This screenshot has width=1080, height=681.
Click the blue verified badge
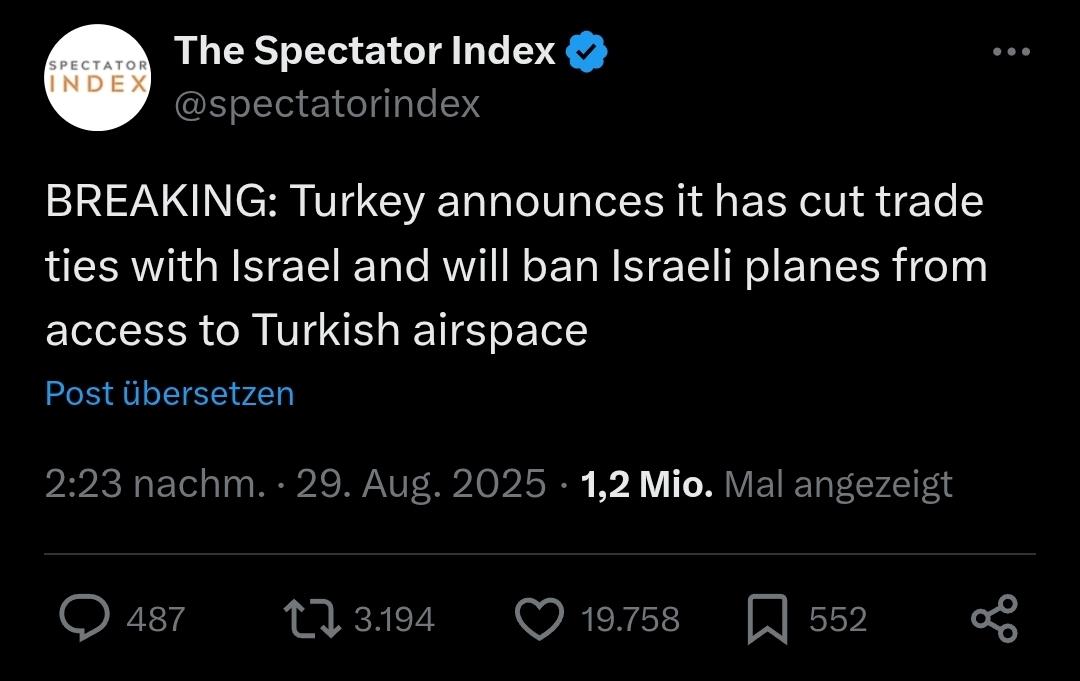coord(588,52)
